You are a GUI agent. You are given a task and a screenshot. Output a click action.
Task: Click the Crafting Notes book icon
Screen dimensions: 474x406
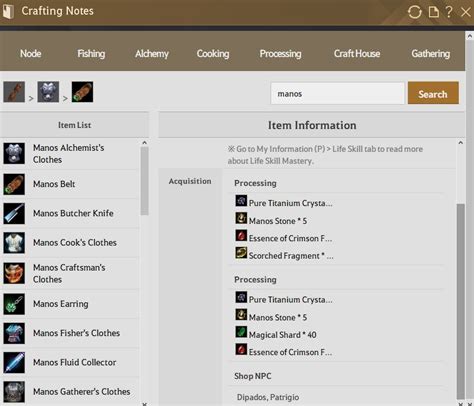point(9,11)
